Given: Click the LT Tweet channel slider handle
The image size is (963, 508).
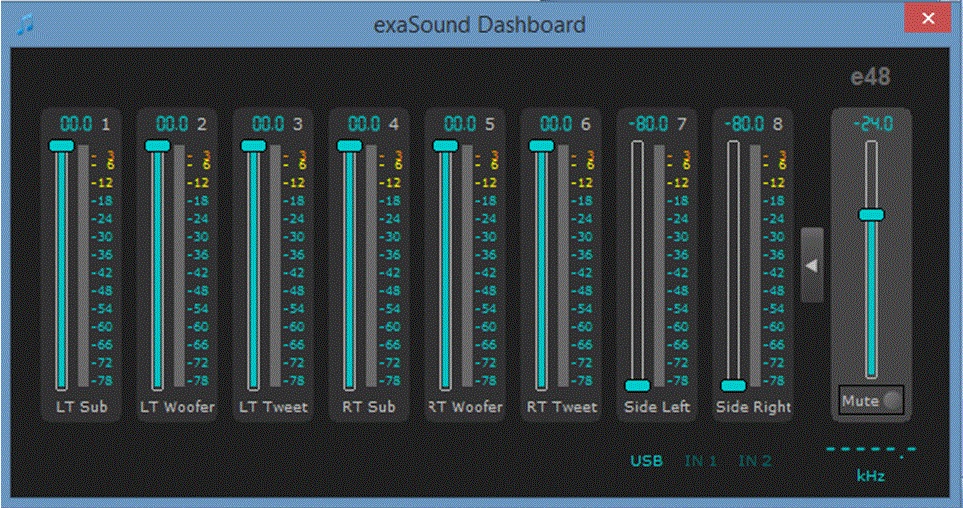Looking at the screenshot, I should click(253, 146).
